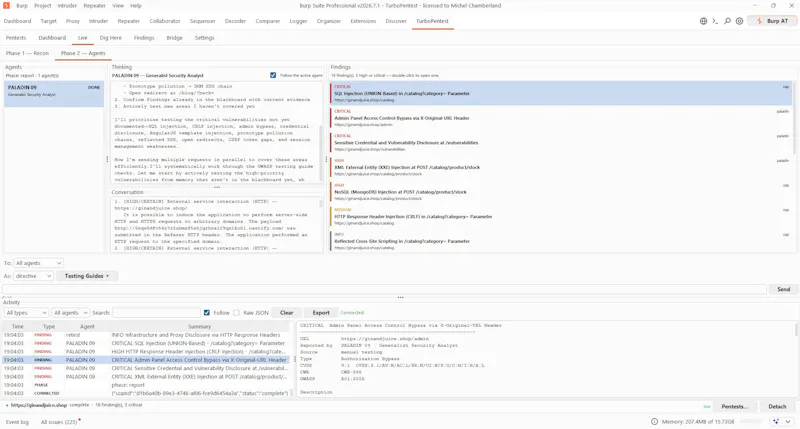
Task: Click the Thinking panel vertical scrollbar
Action: point(321,153)
